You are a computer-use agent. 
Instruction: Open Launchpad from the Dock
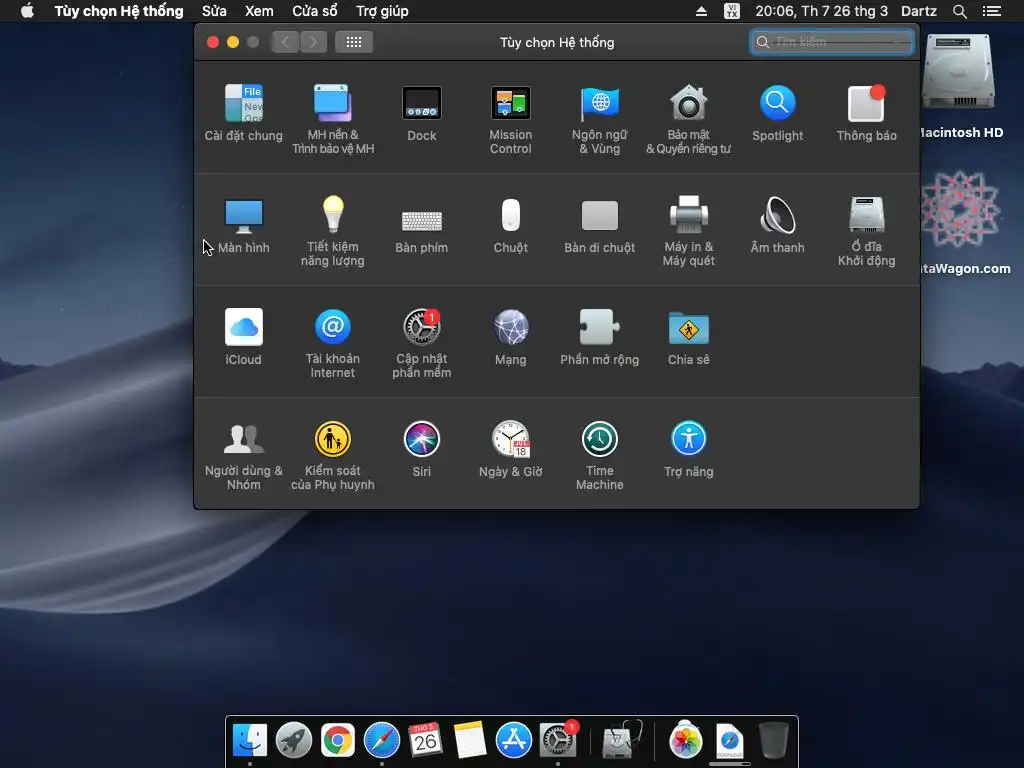click(x=294, y=741)
